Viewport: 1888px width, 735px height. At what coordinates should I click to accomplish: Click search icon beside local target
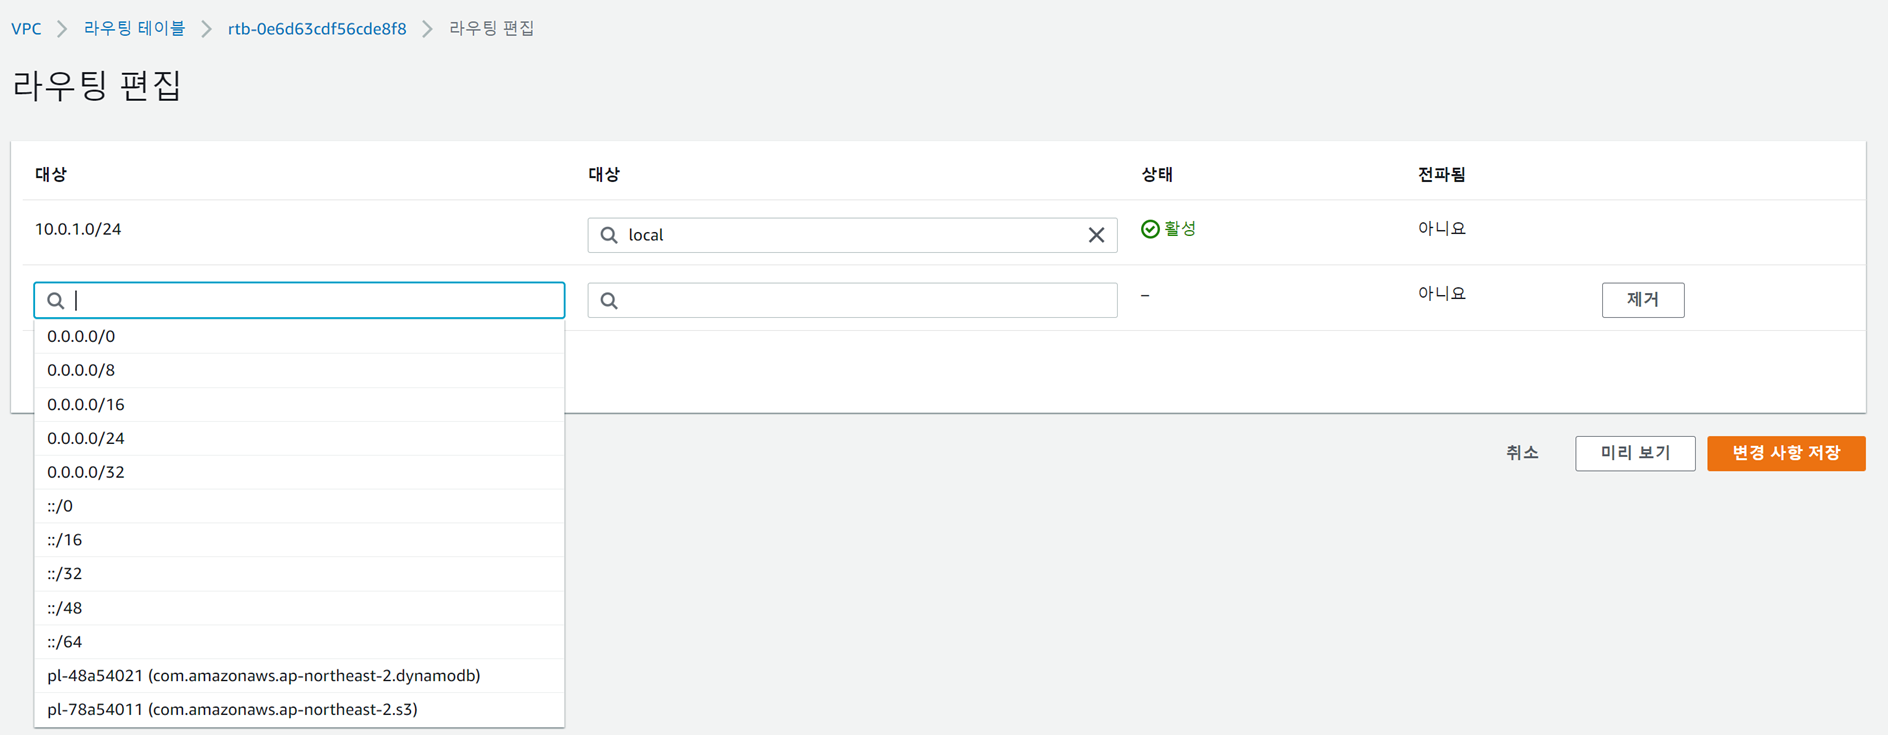pos(609,235)
